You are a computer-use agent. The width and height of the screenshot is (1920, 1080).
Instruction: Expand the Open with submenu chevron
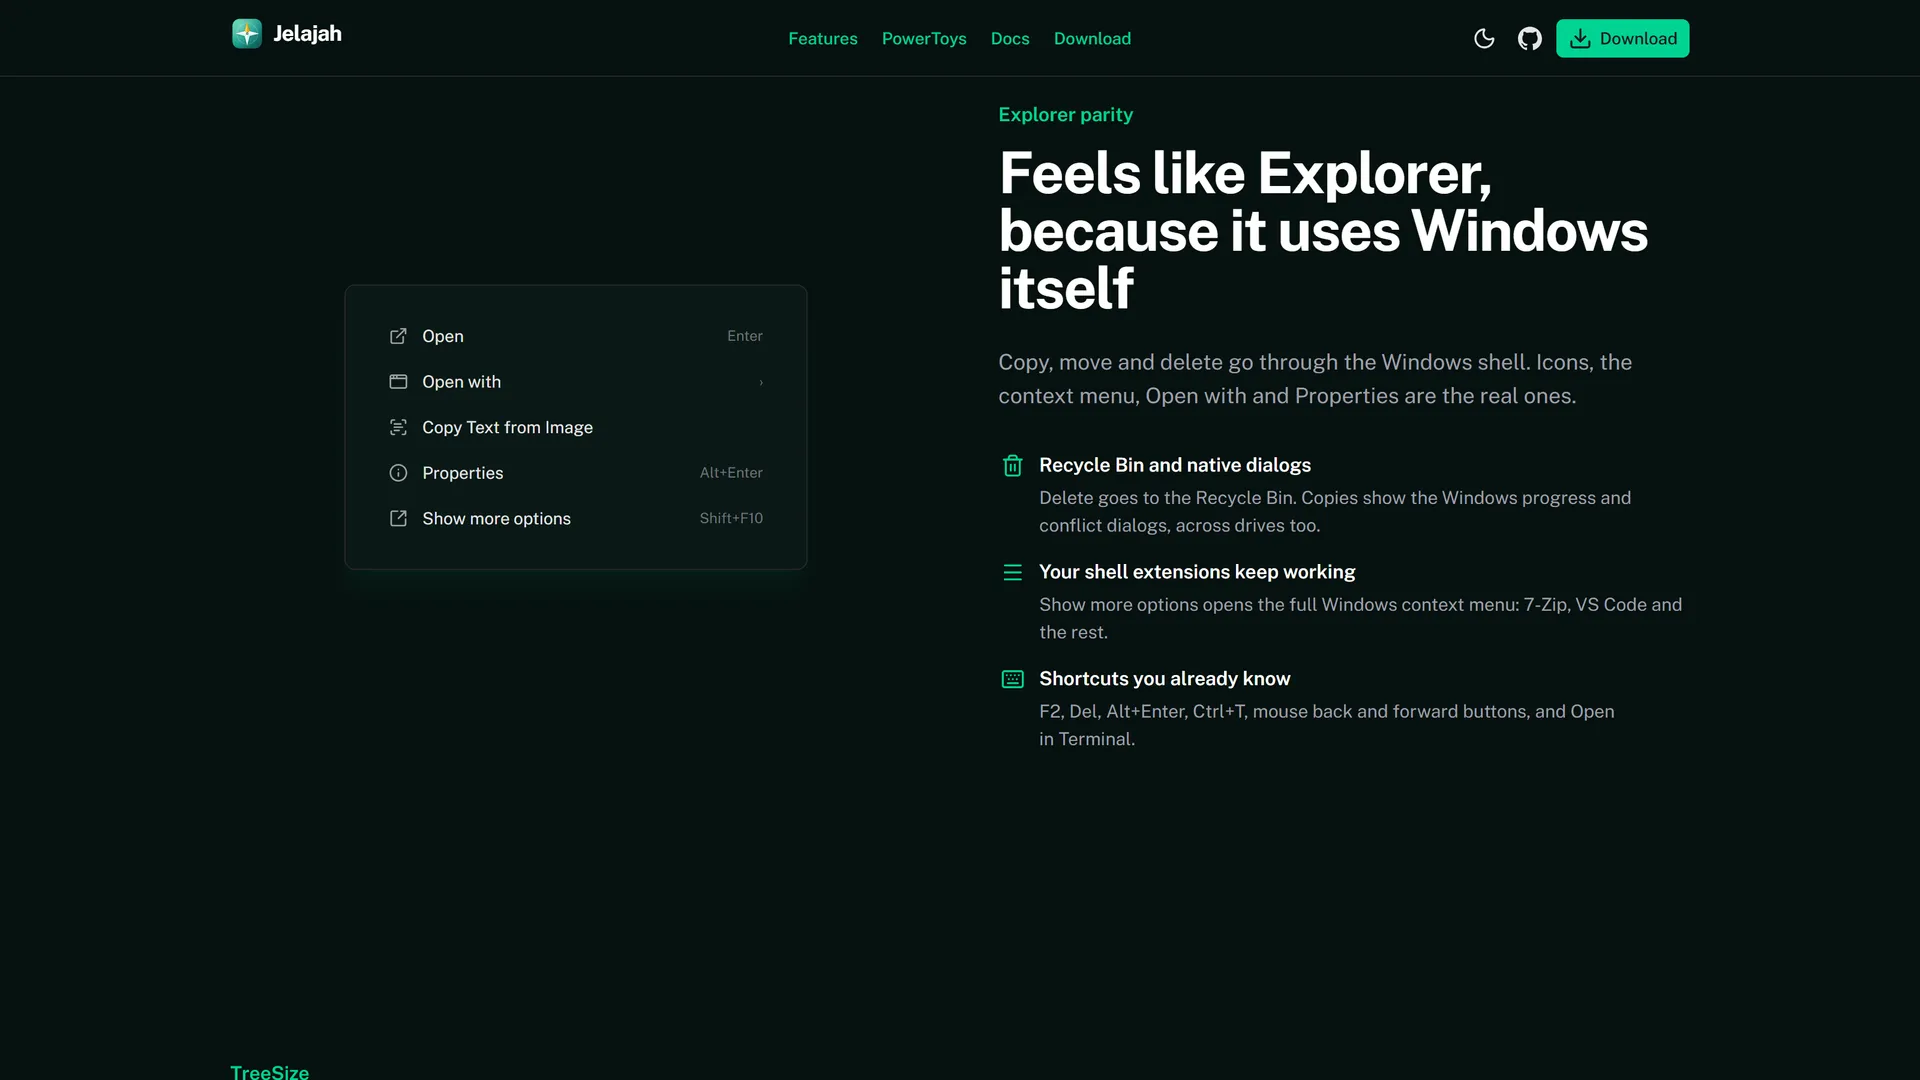(x=760, y=382)
